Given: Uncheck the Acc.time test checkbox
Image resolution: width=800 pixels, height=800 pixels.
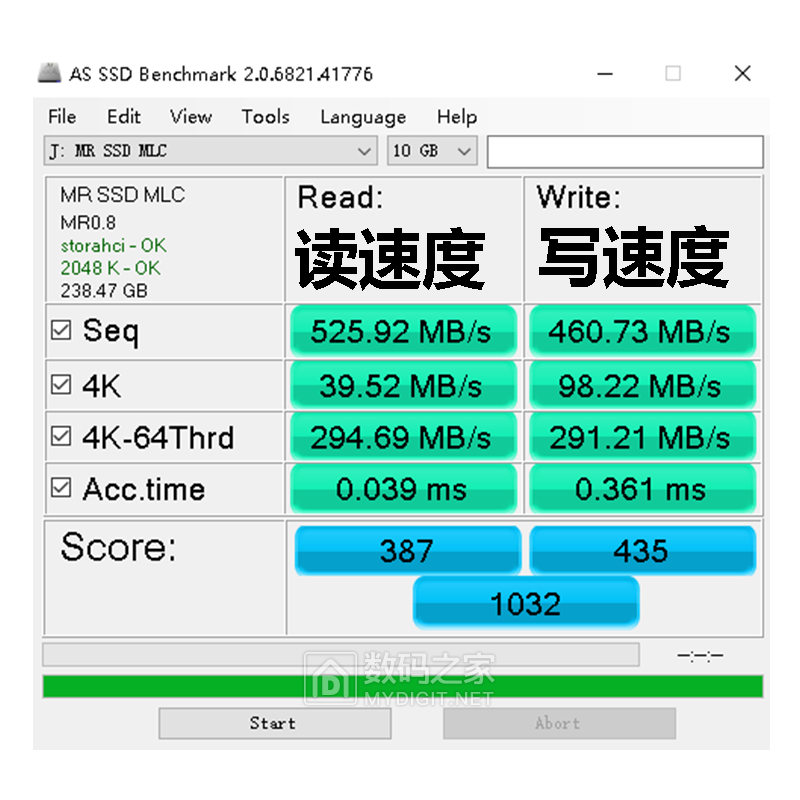Looking at the screenshot, I should pyautogui.click(x=61, y=488).
